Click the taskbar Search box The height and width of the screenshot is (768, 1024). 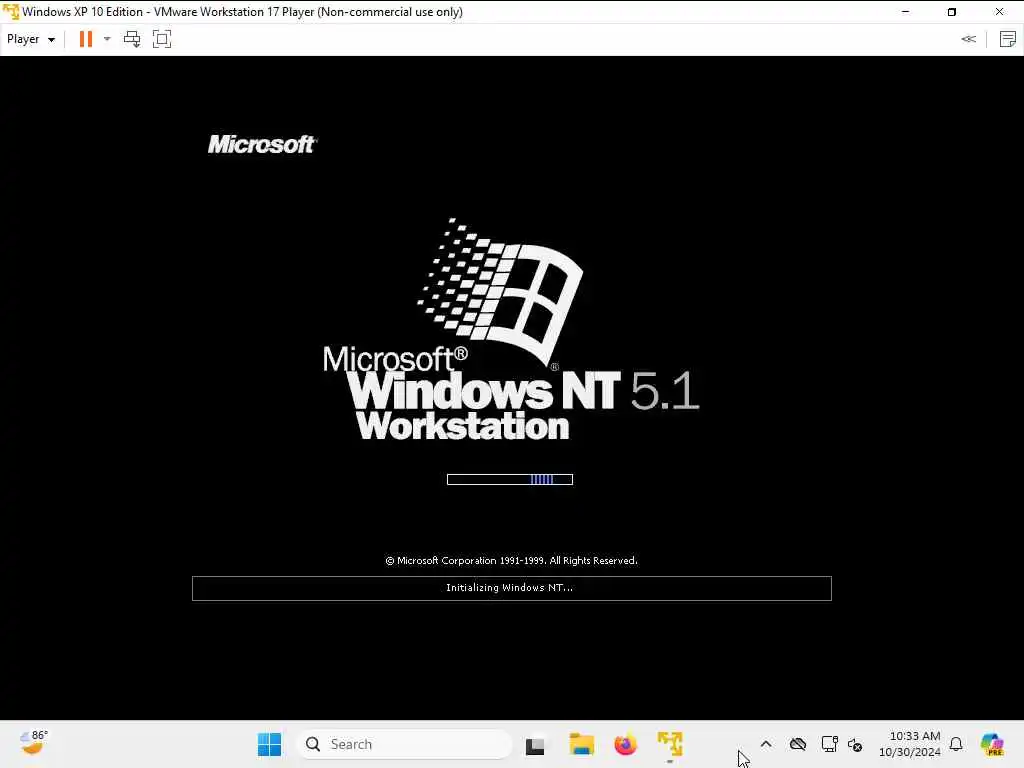404,744
